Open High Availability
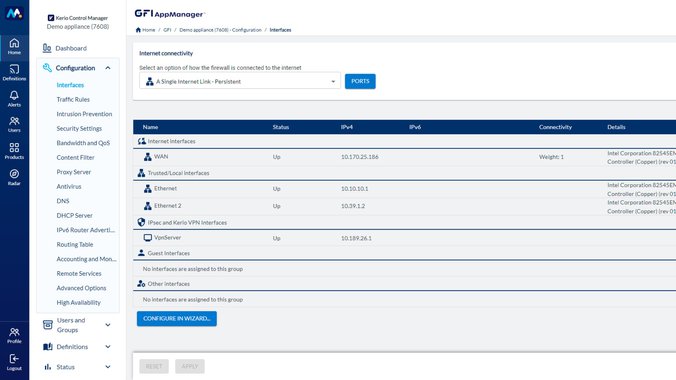The width and height of the screenshot is (676, 380). [78, 302]
